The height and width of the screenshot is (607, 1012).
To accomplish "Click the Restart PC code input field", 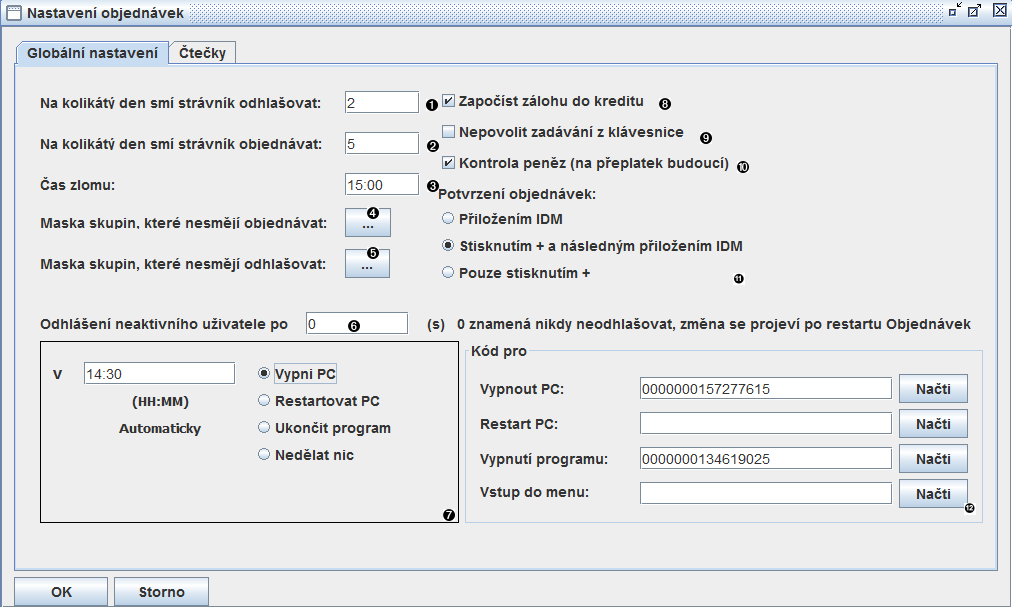I will click(x=765, y=423).
